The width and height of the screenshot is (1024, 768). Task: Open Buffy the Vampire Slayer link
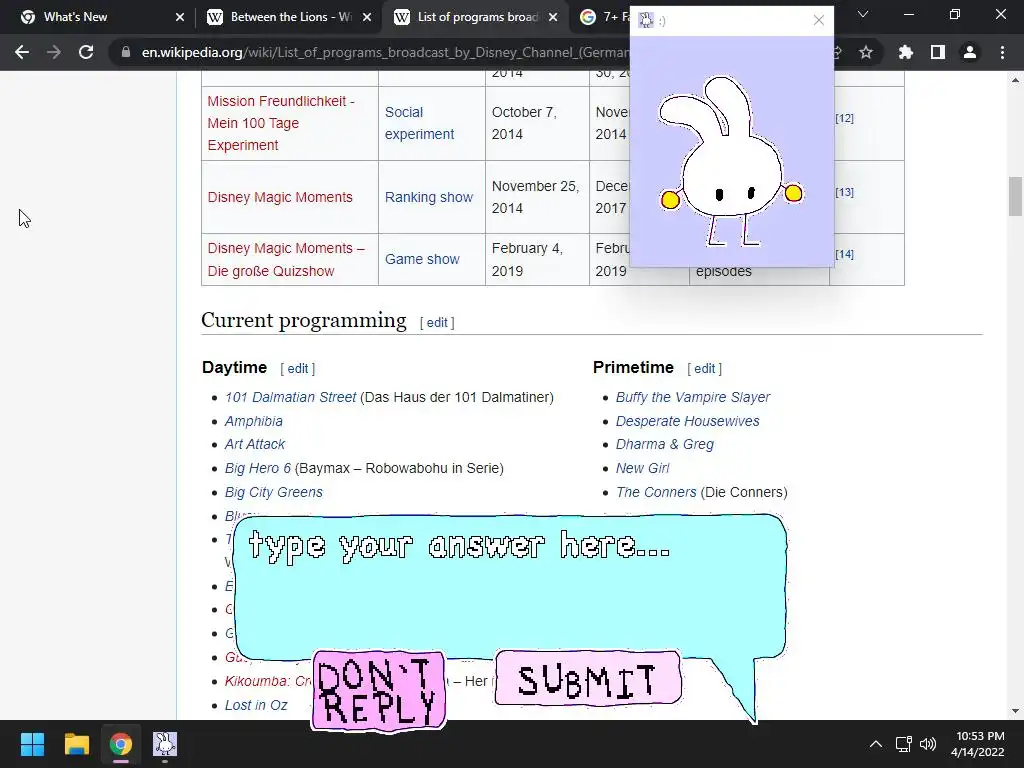pos(693,397)
